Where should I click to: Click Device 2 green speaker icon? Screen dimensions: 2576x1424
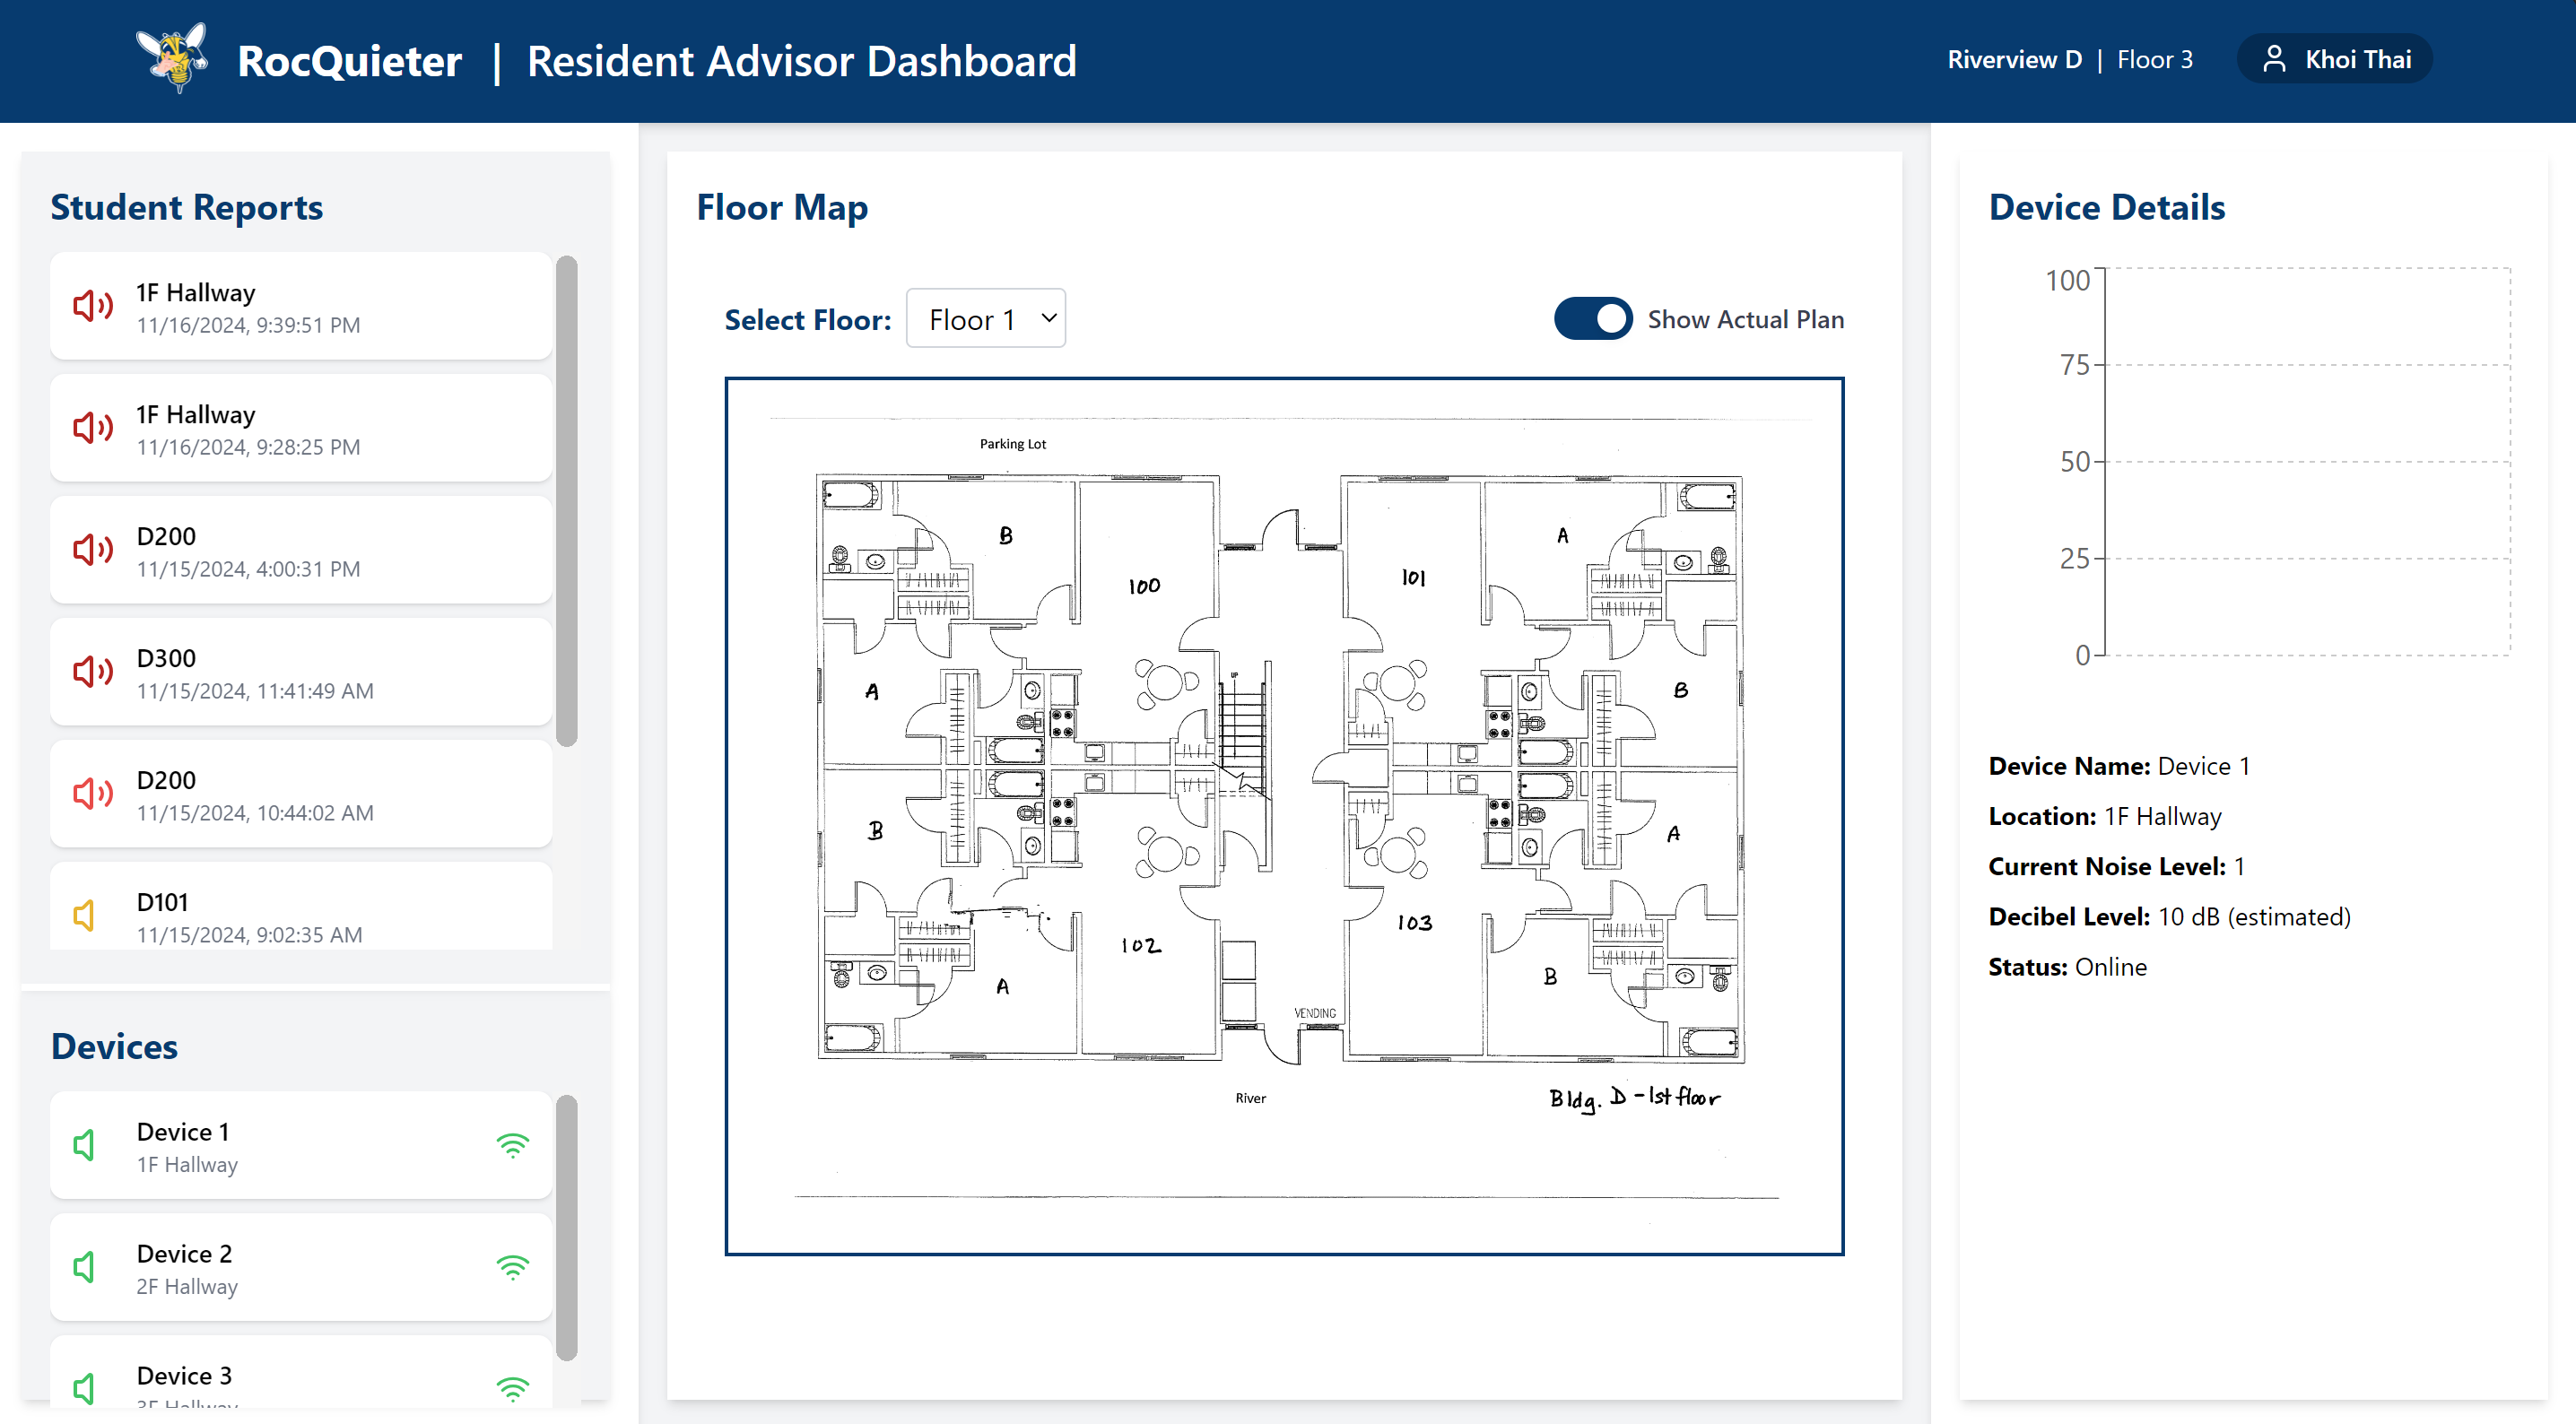click(x=85, y=1267)
